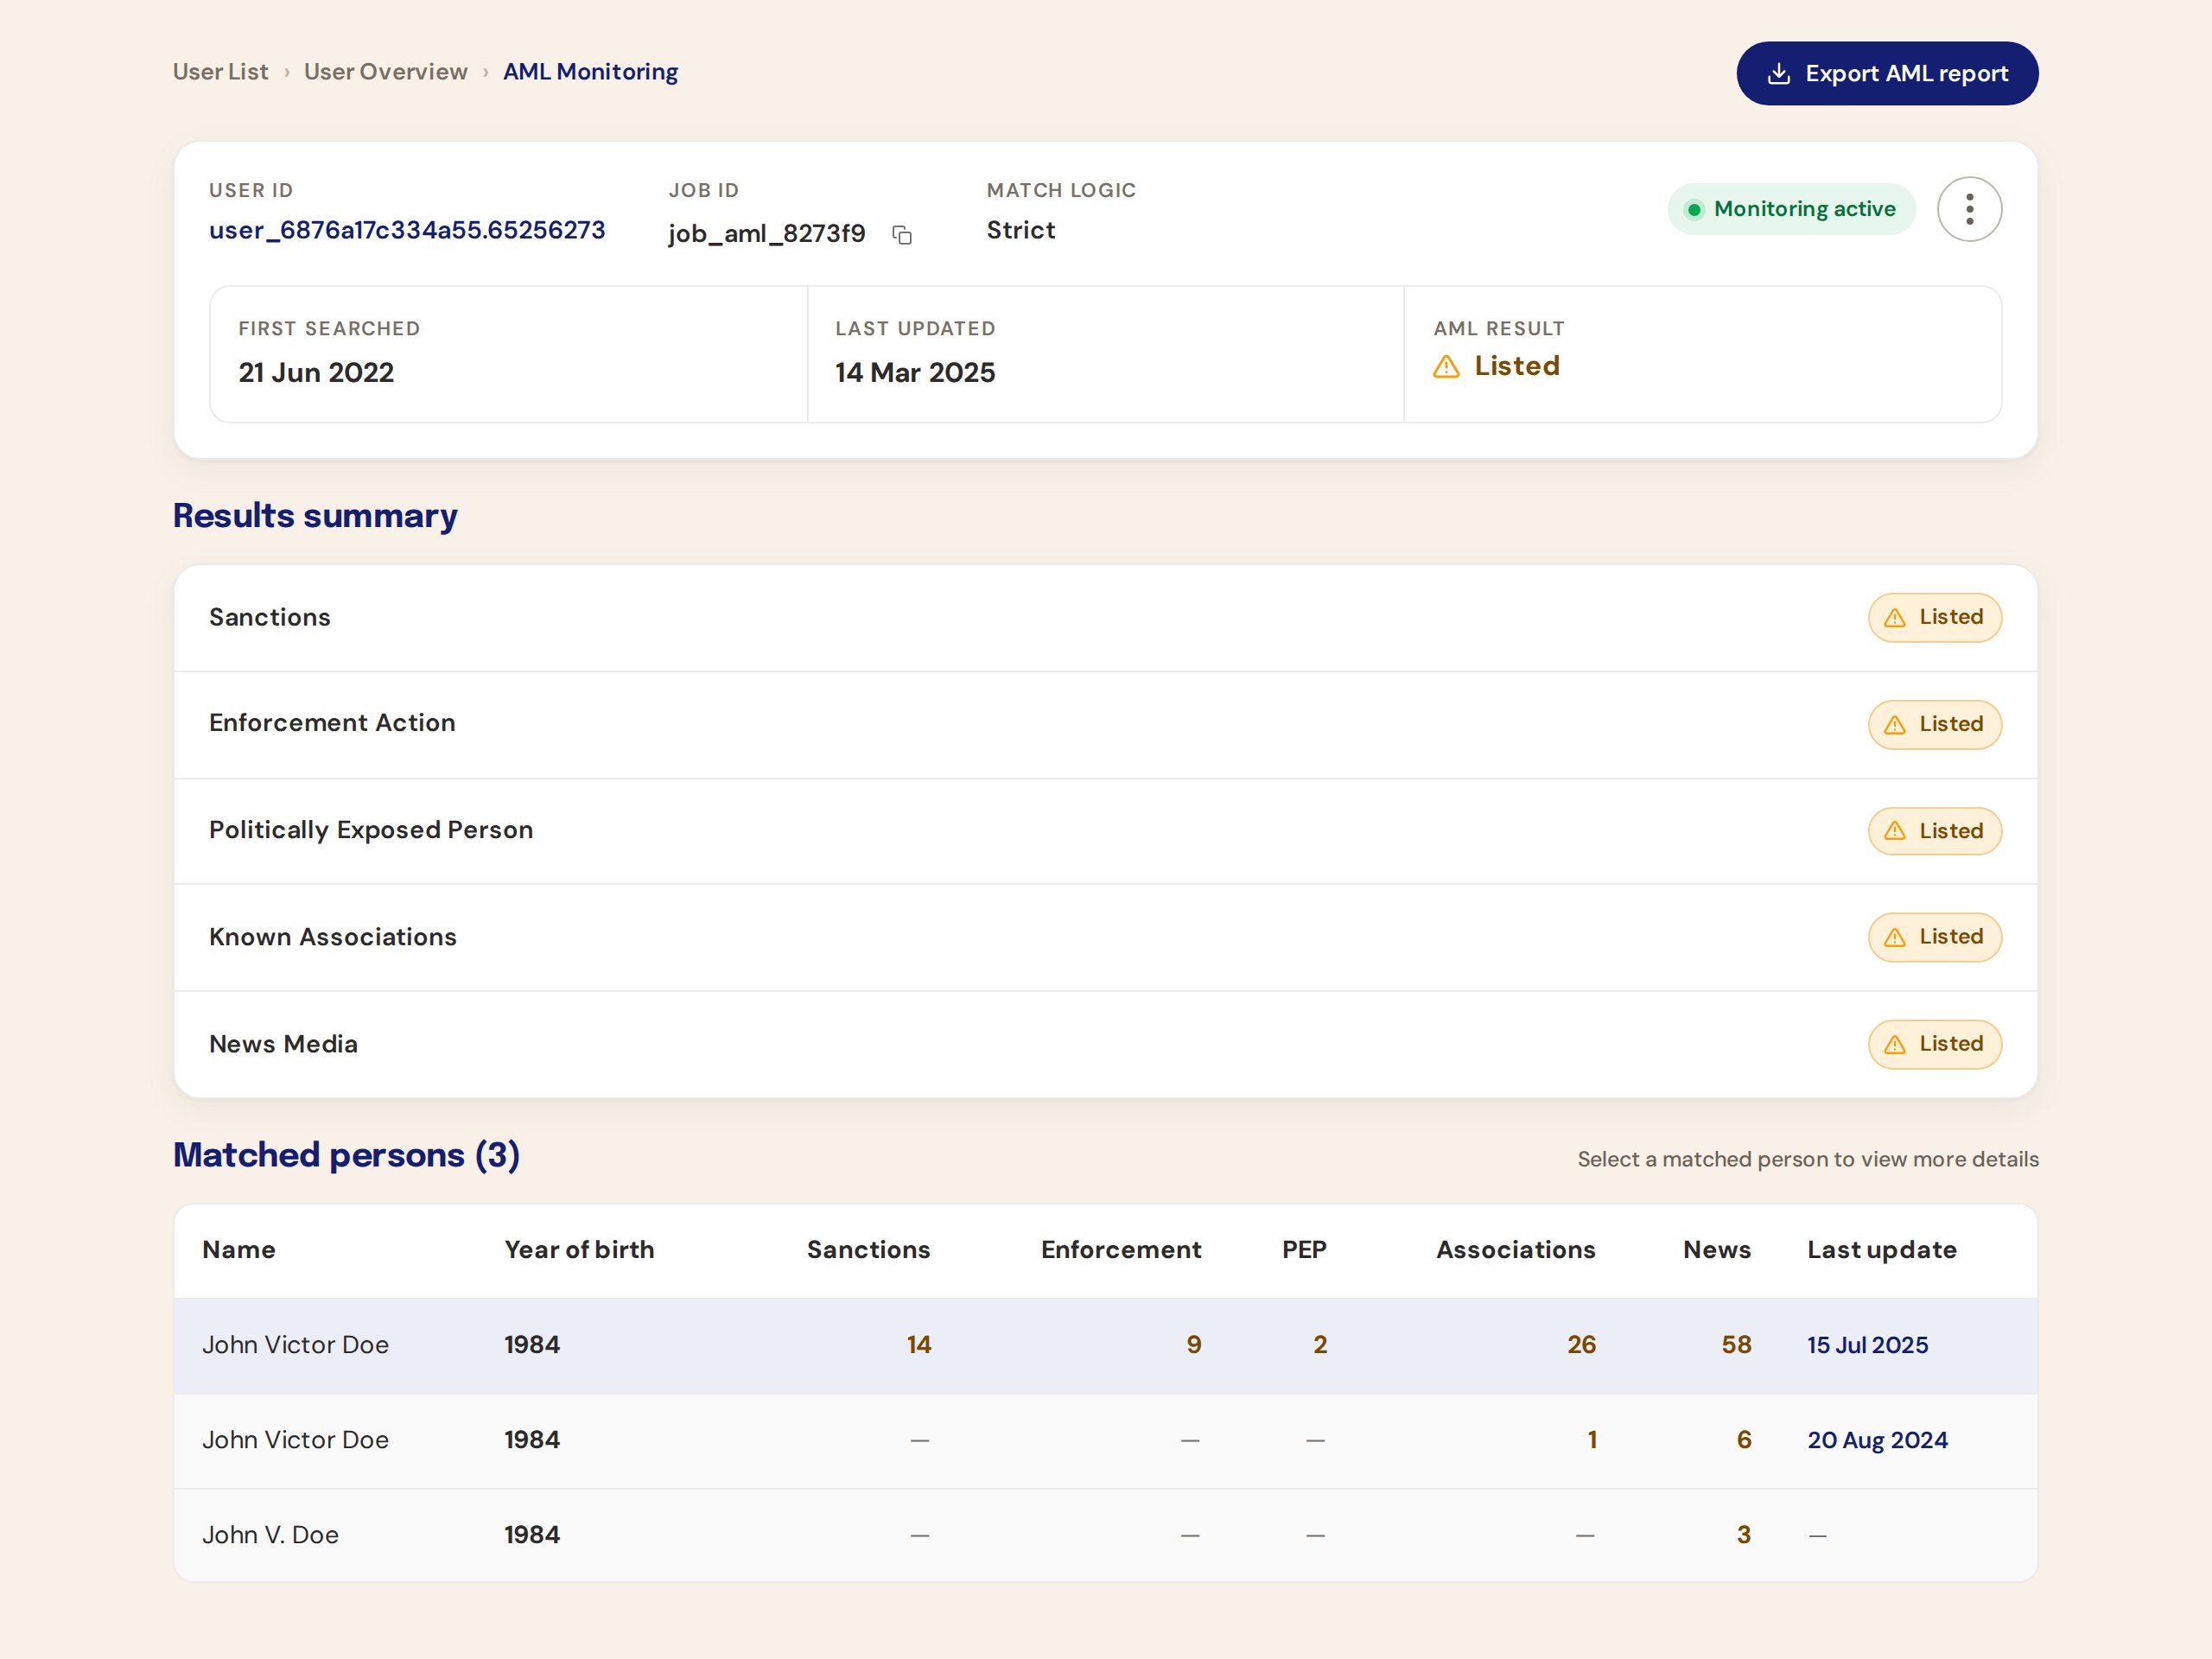Go to User List breadcrumb
Screen dimensions: 2212x1659
pyautogui.click(x=220, y=72)
